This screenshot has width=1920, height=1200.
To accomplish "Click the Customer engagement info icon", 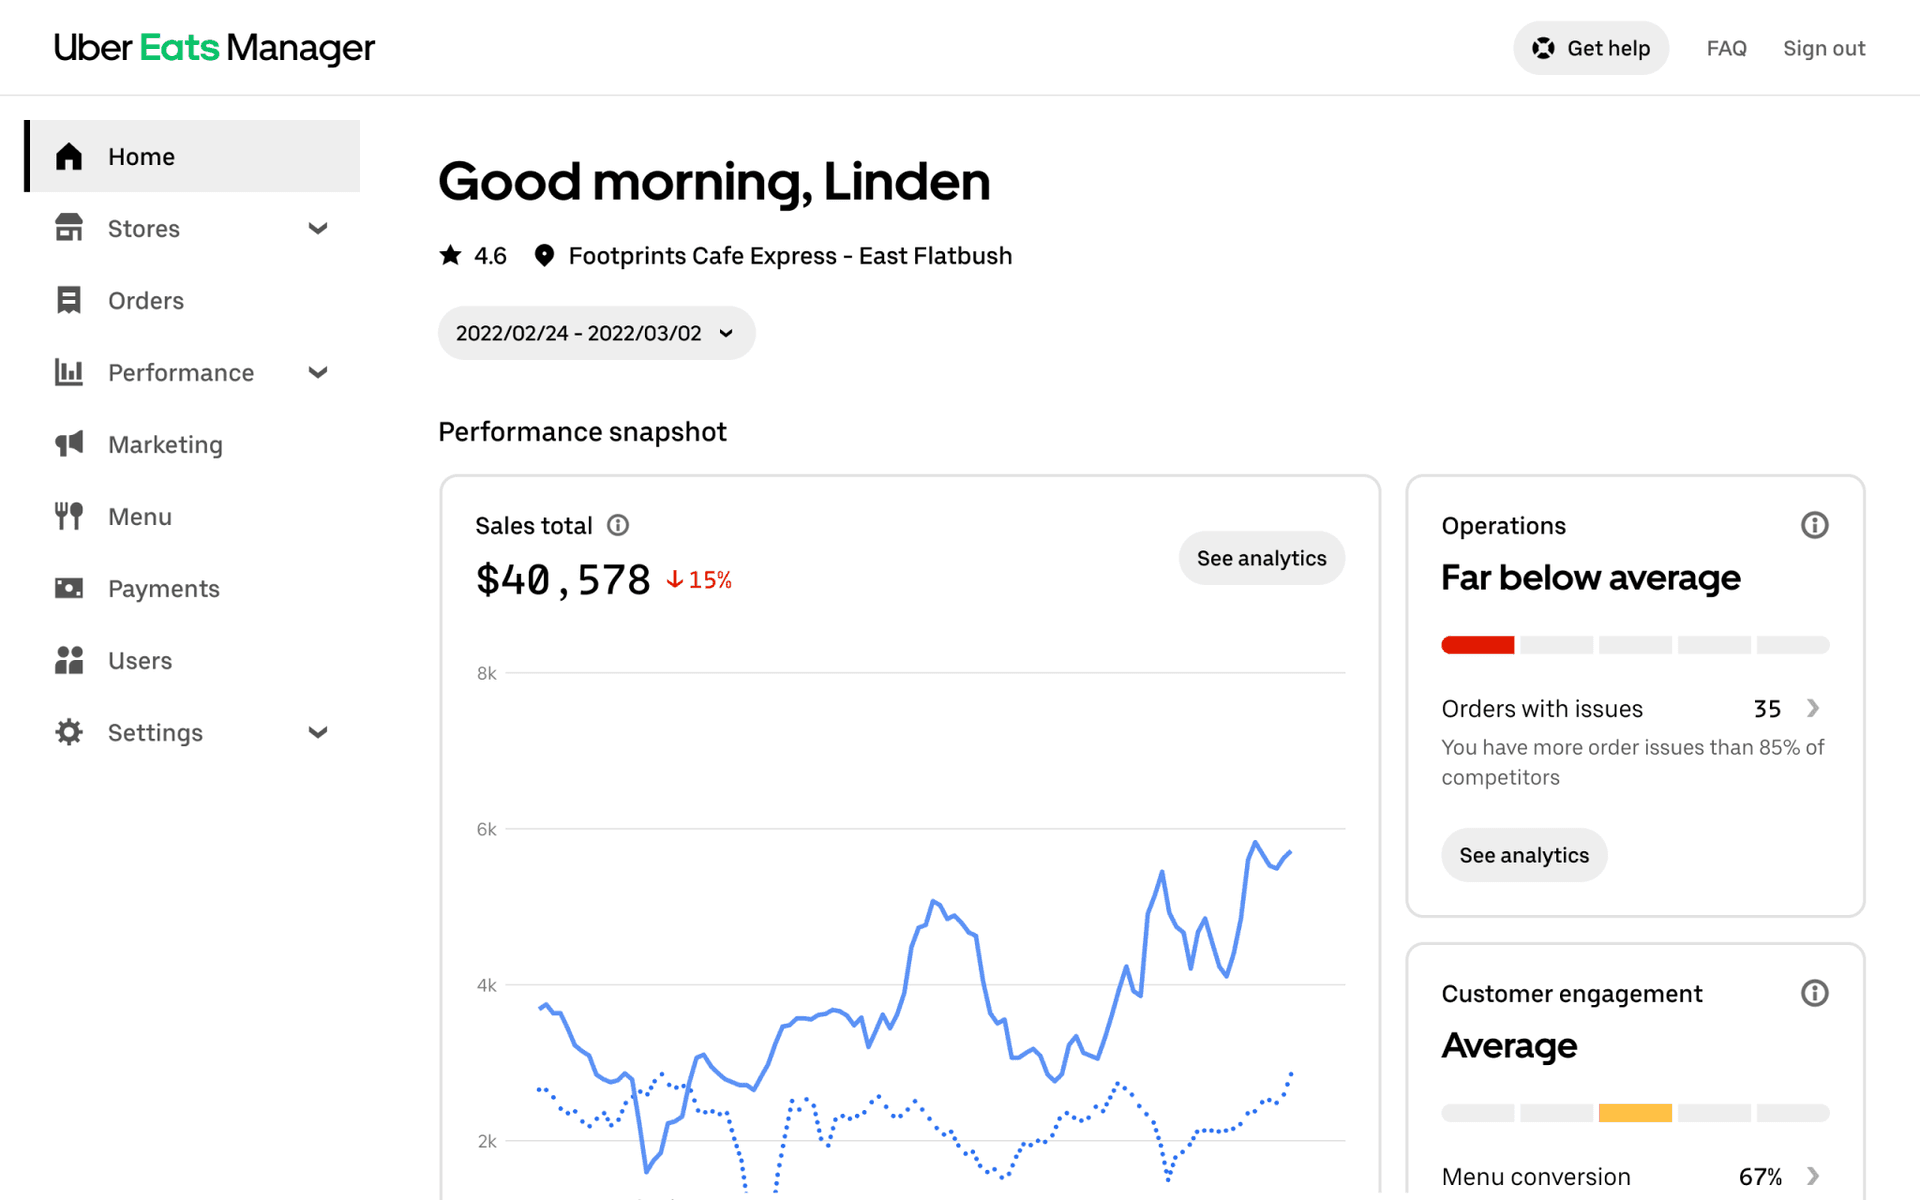I will click(1814, 993).
